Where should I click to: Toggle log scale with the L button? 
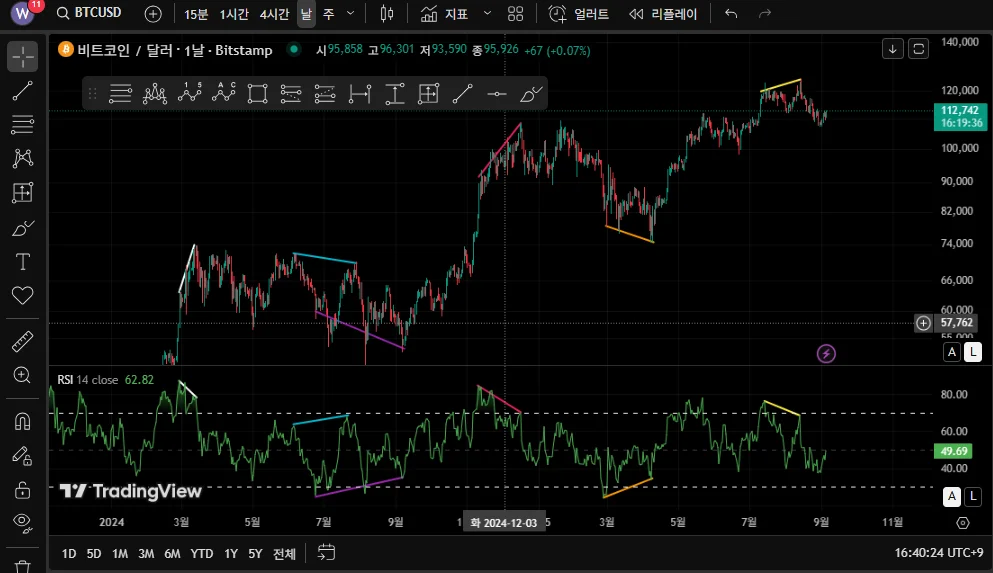pyautogui.click(x=973, y=351)
